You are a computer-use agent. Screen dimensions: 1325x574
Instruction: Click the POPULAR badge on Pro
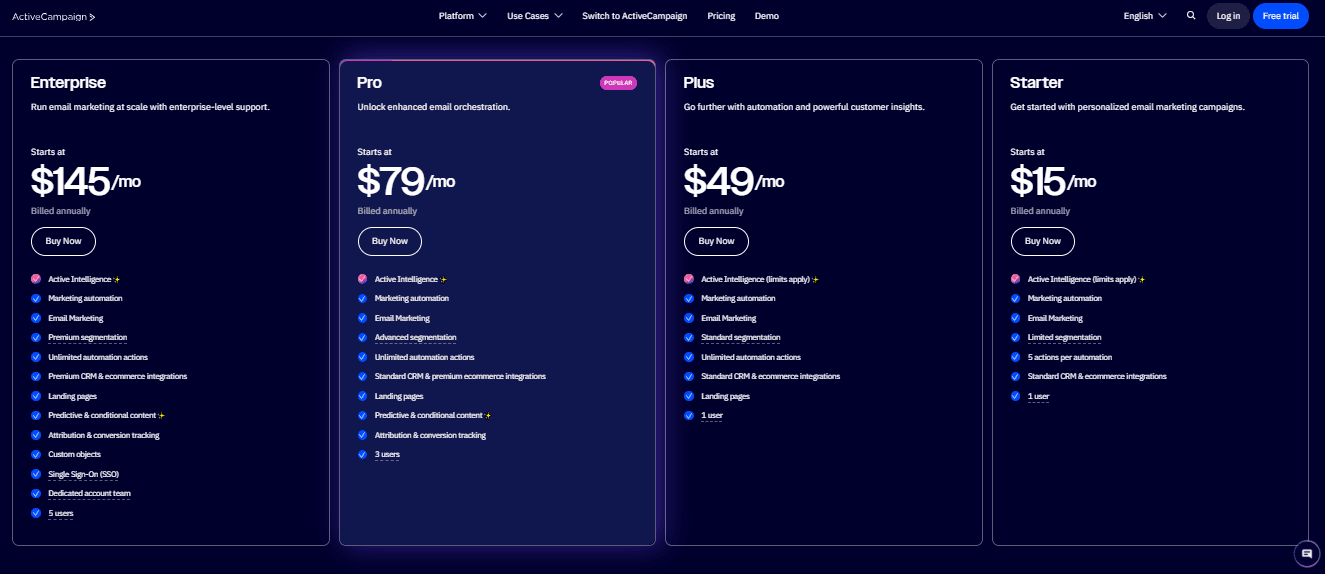(618, 83)
